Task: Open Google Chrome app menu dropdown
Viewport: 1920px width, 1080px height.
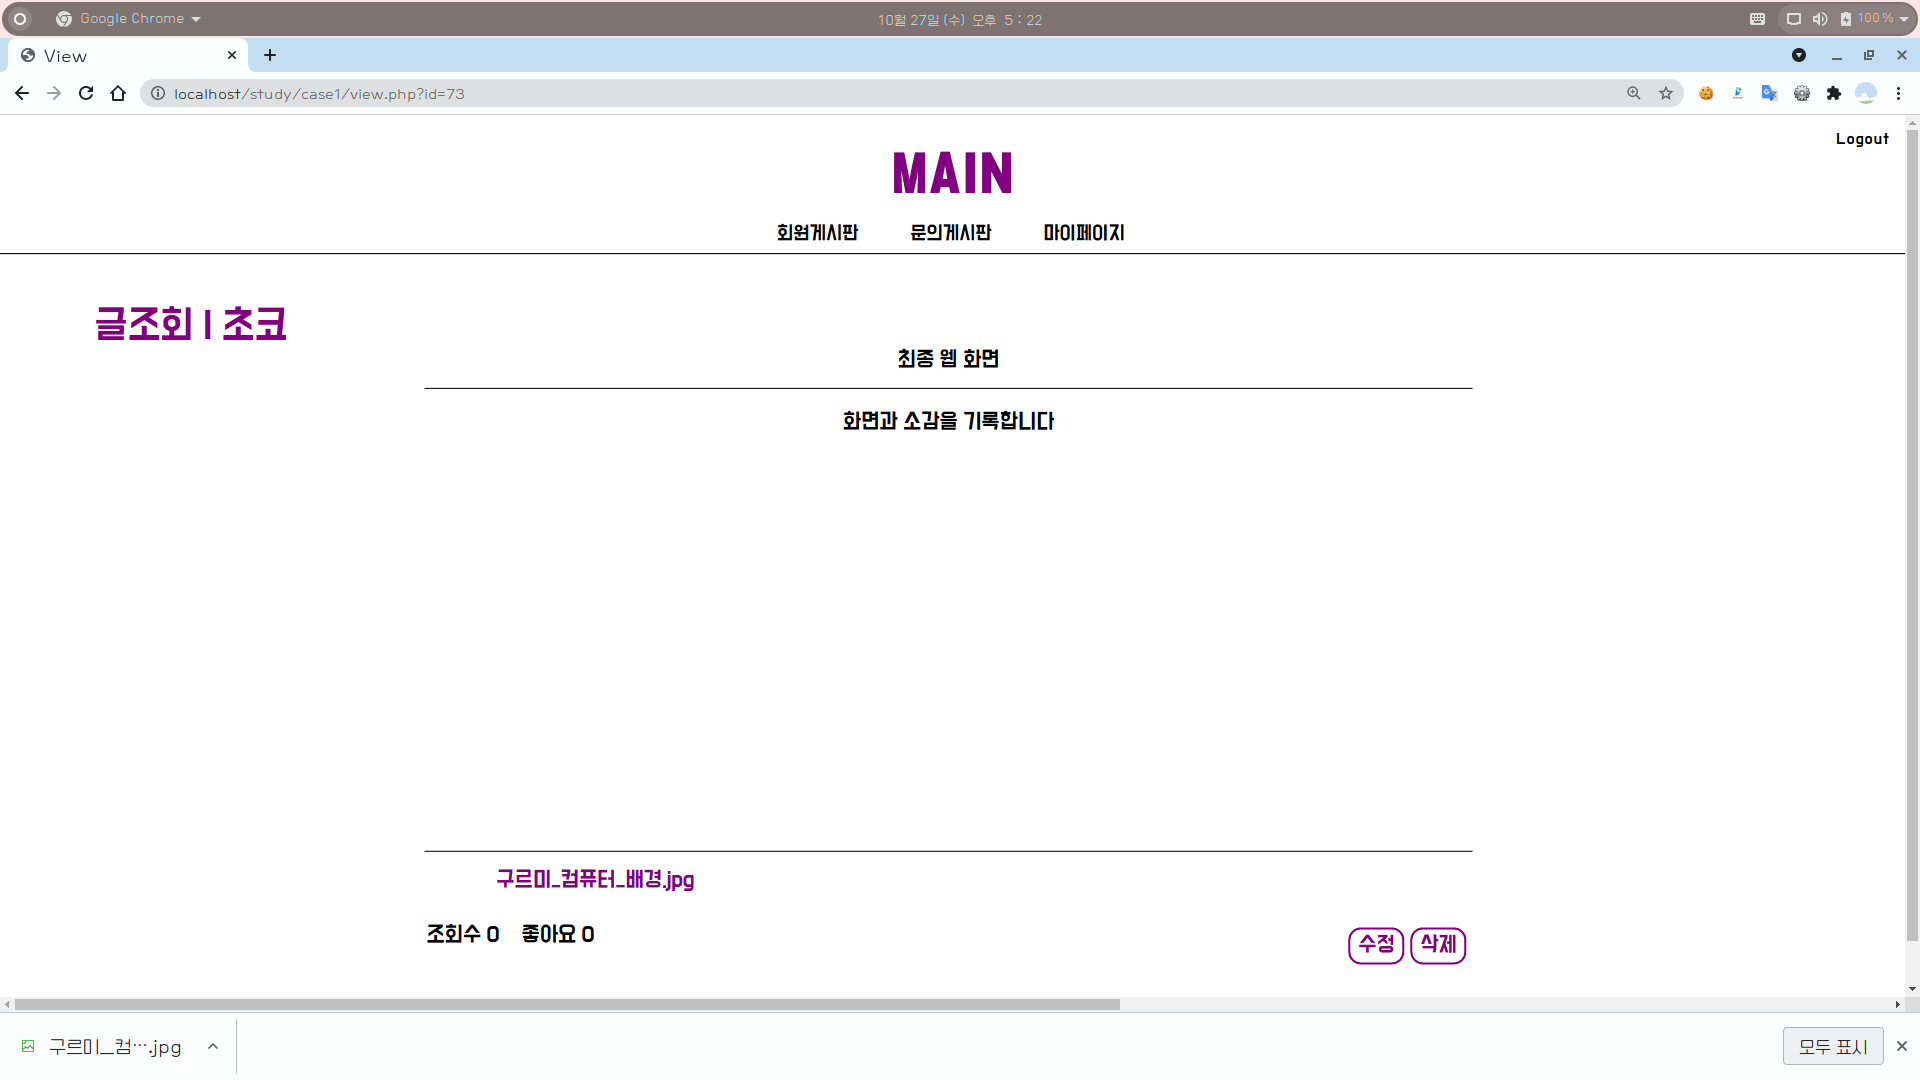Action: (130, 19)
